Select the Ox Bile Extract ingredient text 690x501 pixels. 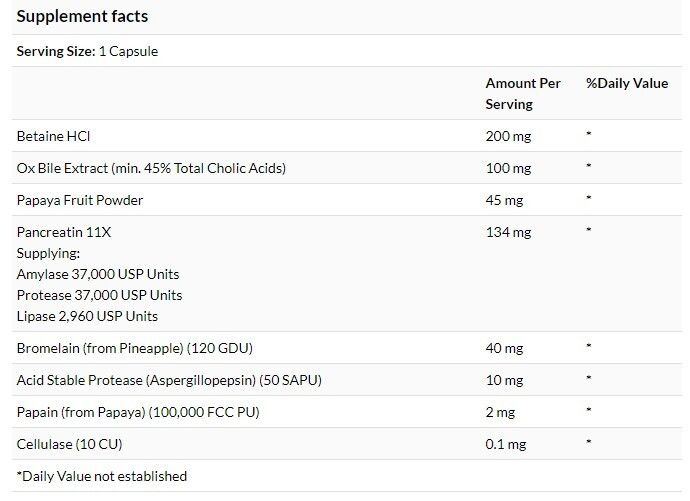point(151,168)
